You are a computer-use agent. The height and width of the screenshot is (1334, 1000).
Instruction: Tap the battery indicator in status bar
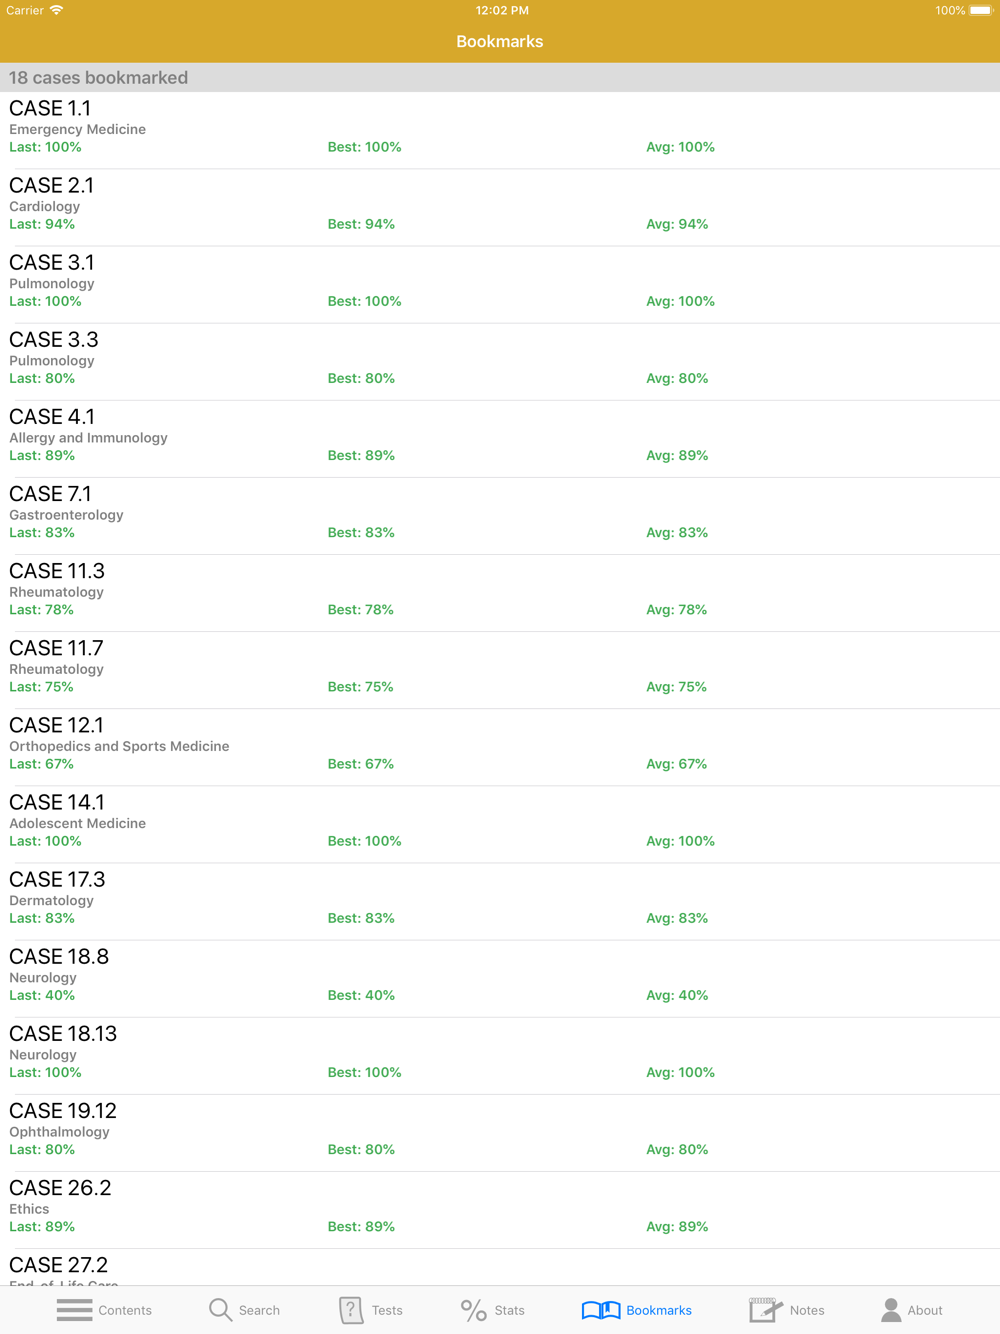[x=980, y=11]
